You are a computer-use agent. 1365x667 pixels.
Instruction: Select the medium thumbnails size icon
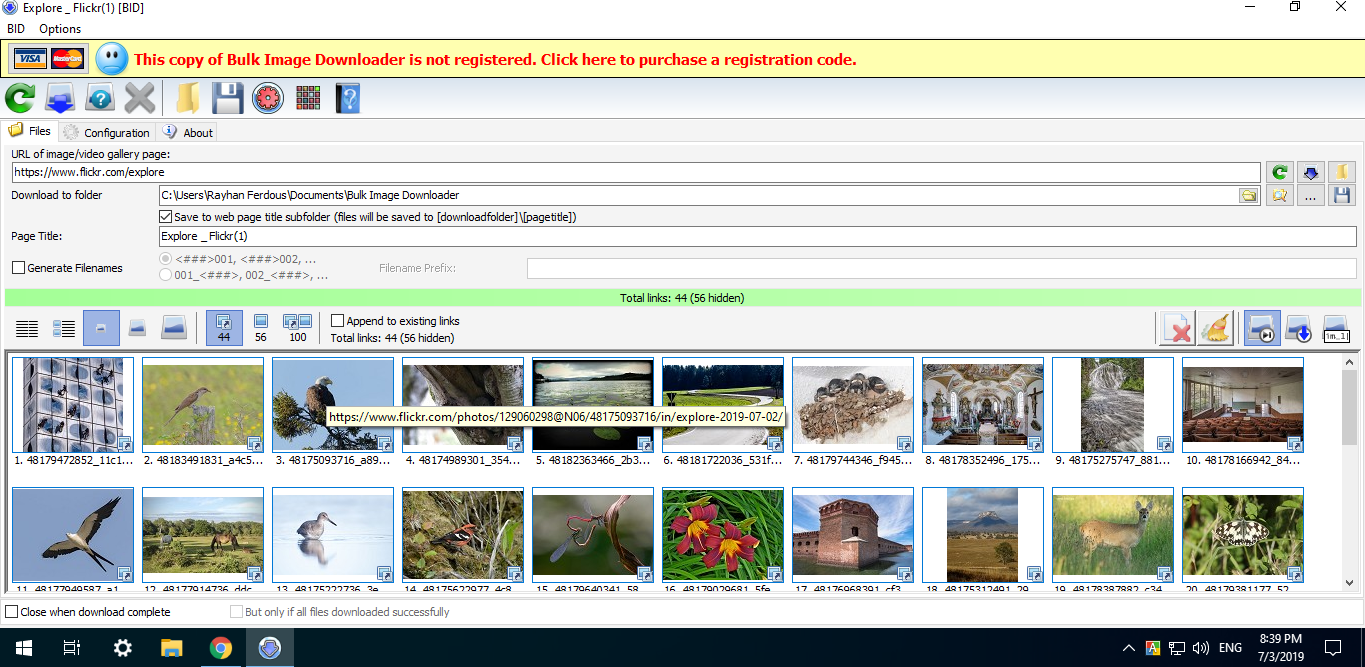[138, 328]
